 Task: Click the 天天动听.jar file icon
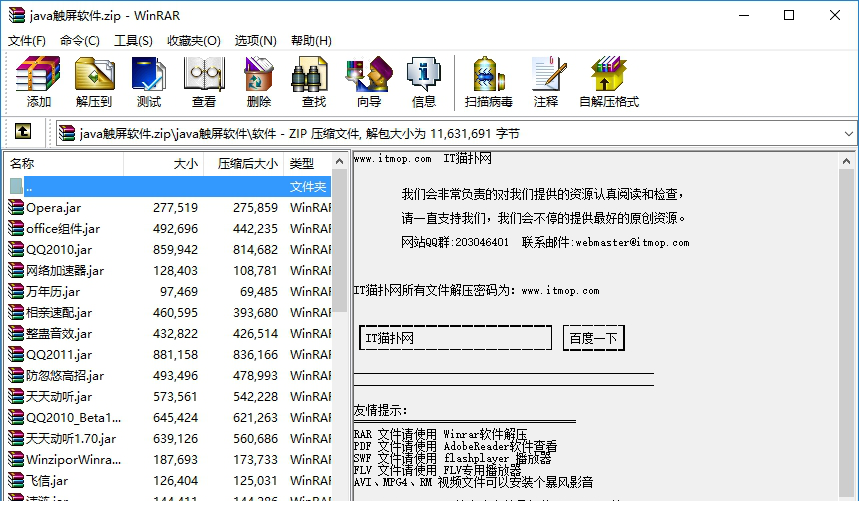[x=16, y=396]
